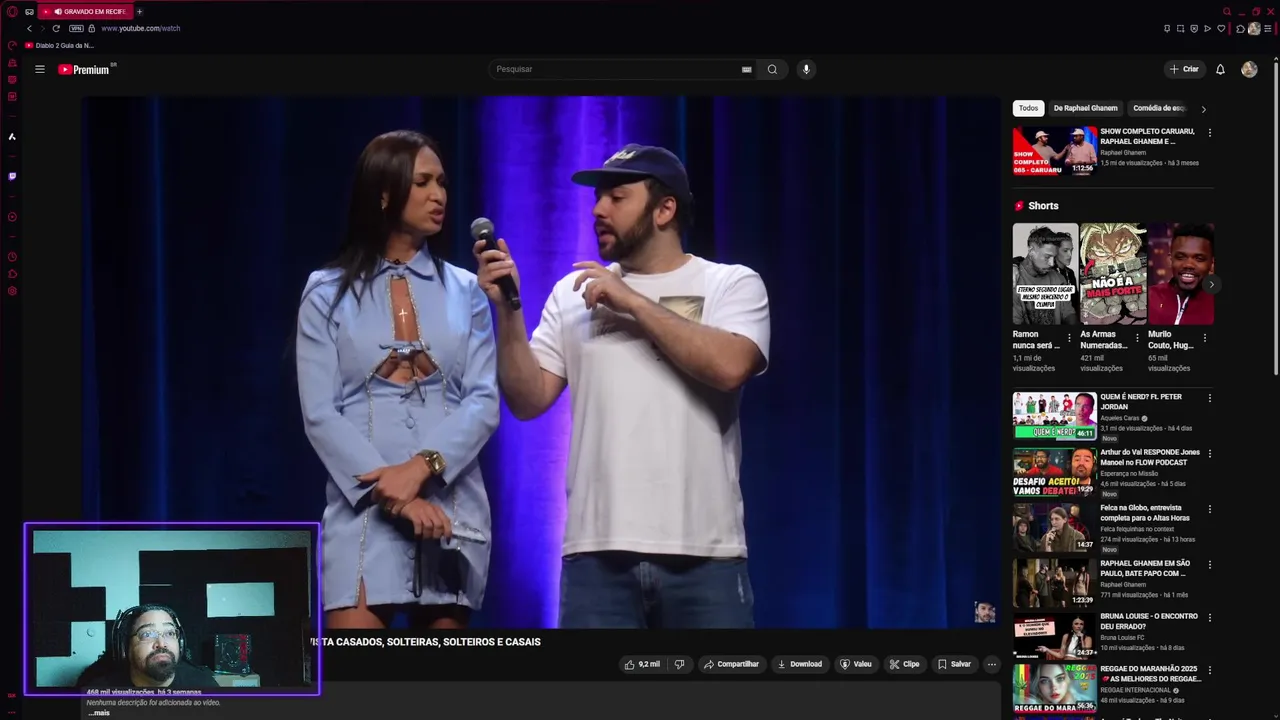This screenshot has width=1280, height=720.
Task: Dislike the video
Action: (679, 664)
